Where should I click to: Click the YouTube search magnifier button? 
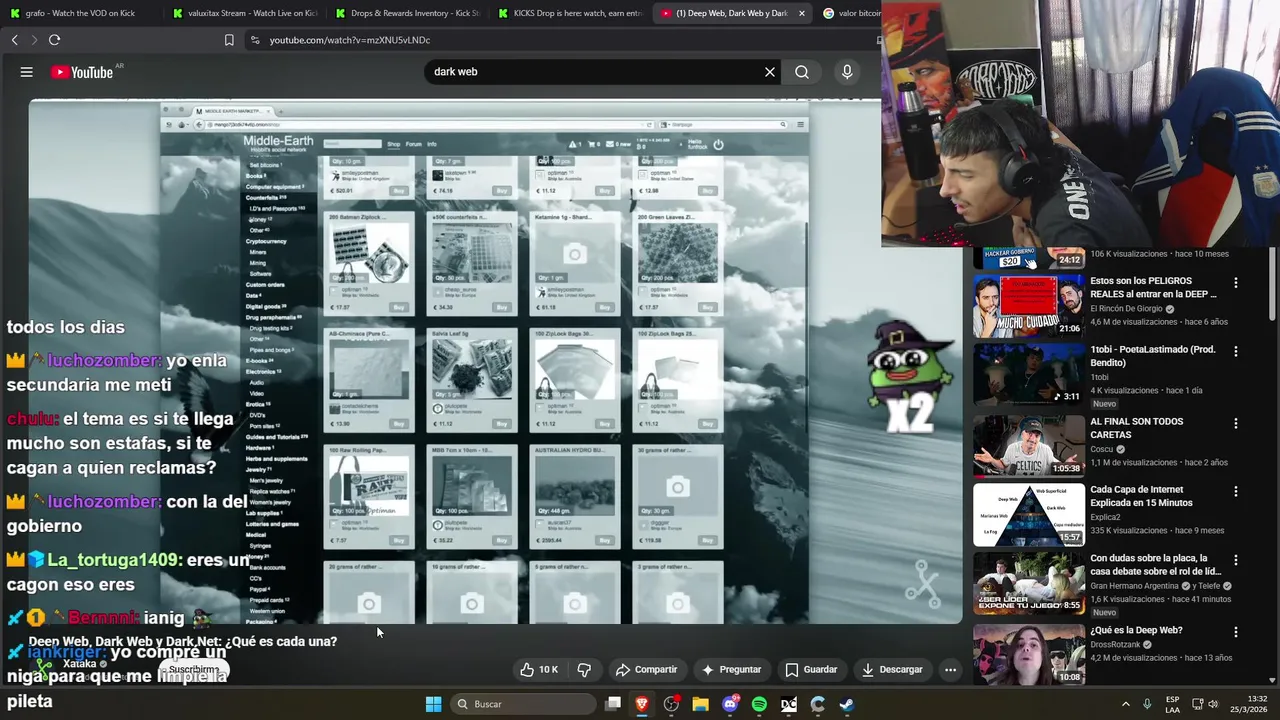coord(802,72)
